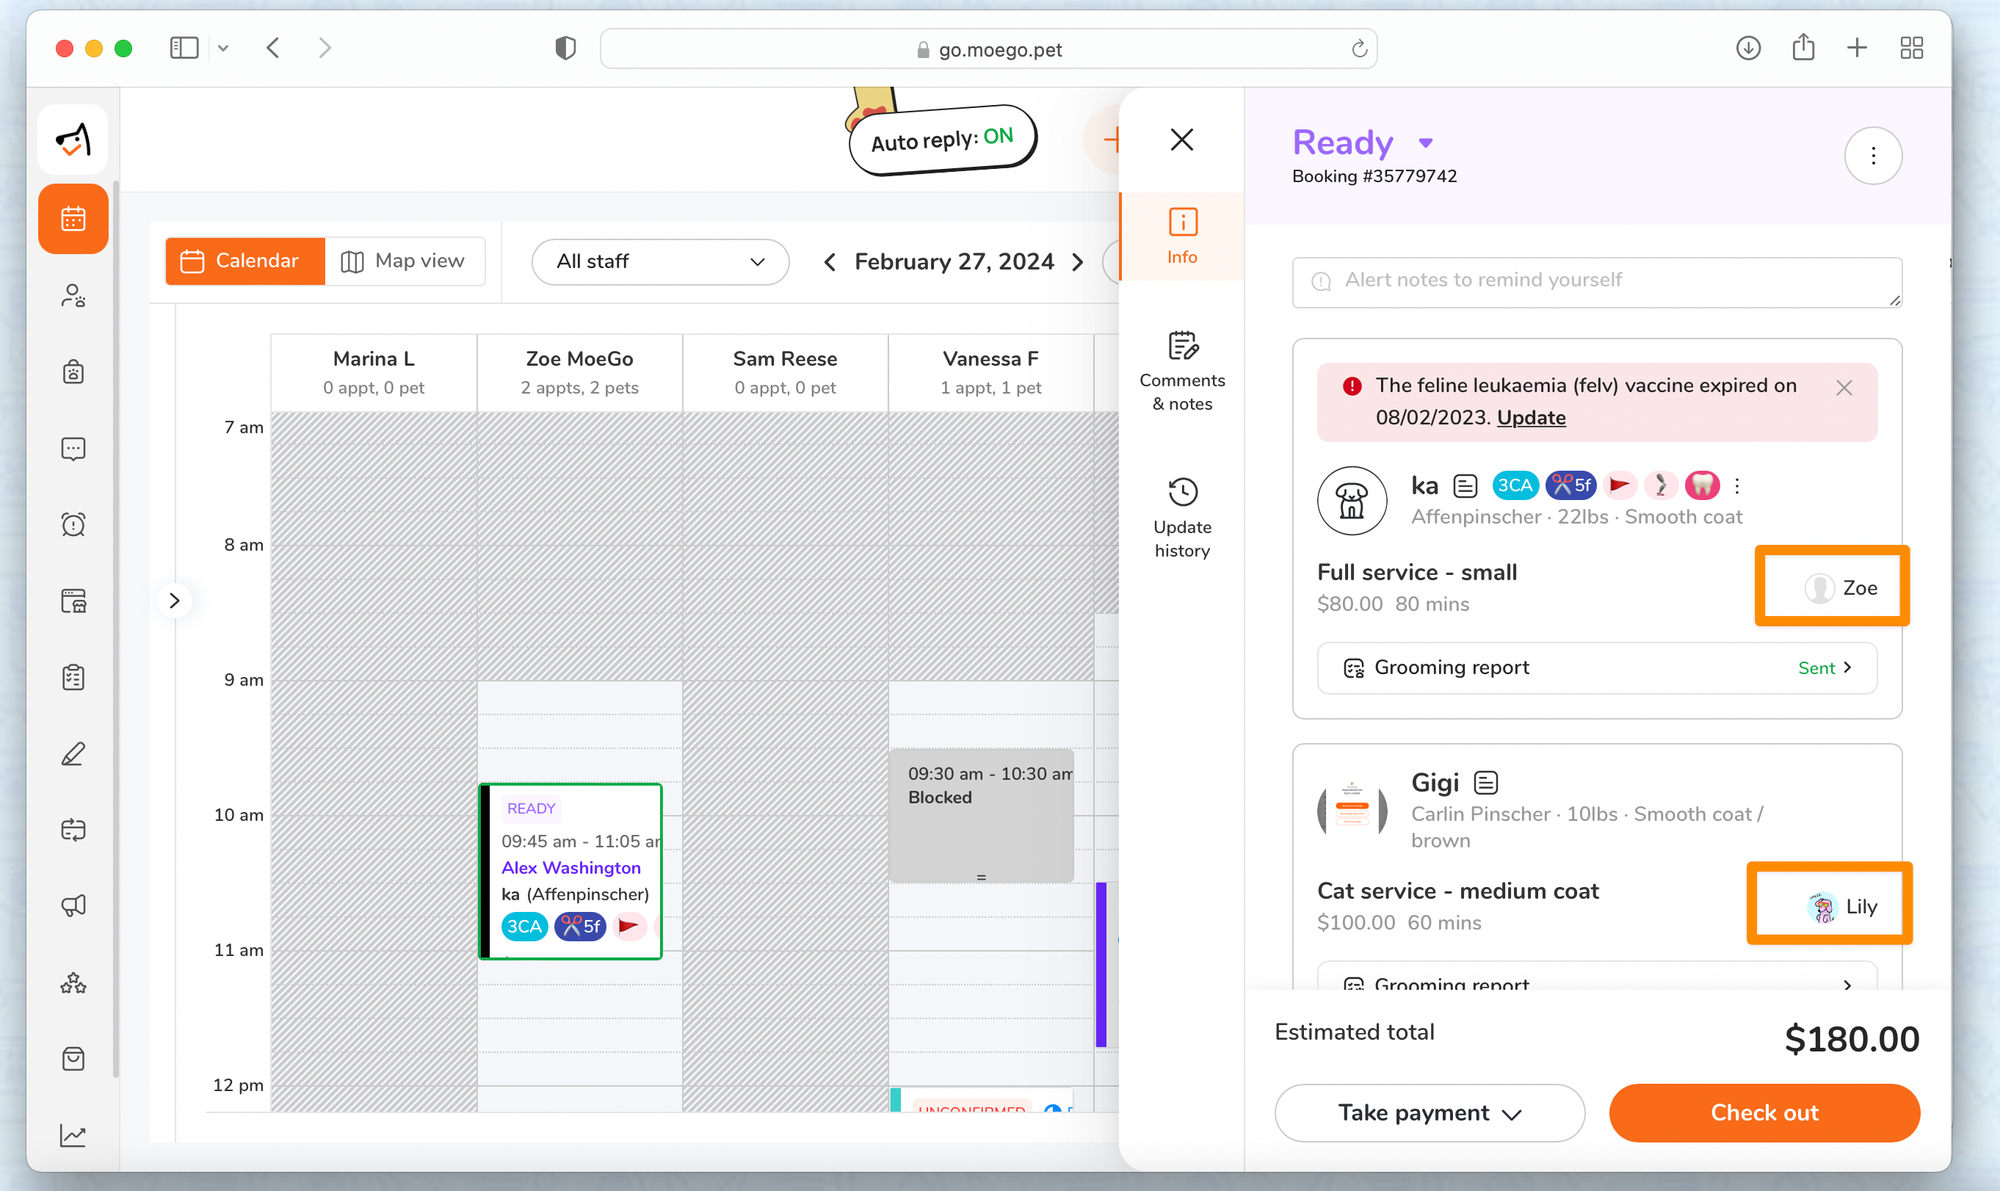This screenshot has width=2000, height=1191.
Task: Open the clients icon in sidebar
Action: pyautogui.click(x=73, y=296)
